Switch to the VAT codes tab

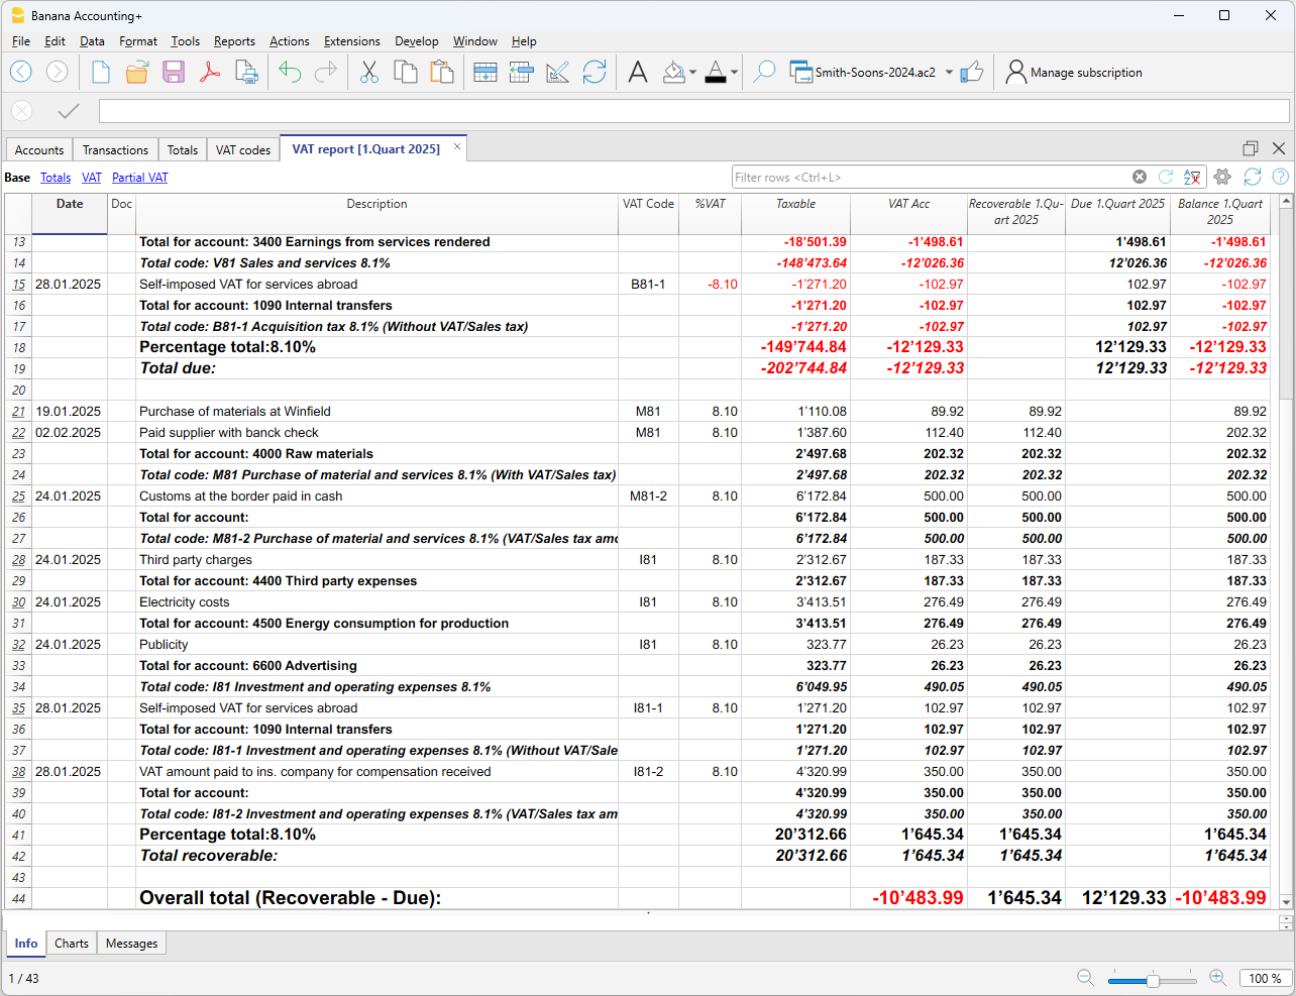coord(243,150)
